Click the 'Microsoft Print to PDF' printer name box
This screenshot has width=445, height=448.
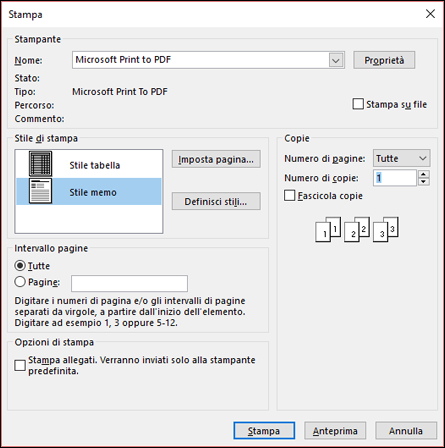pos(208,60)
